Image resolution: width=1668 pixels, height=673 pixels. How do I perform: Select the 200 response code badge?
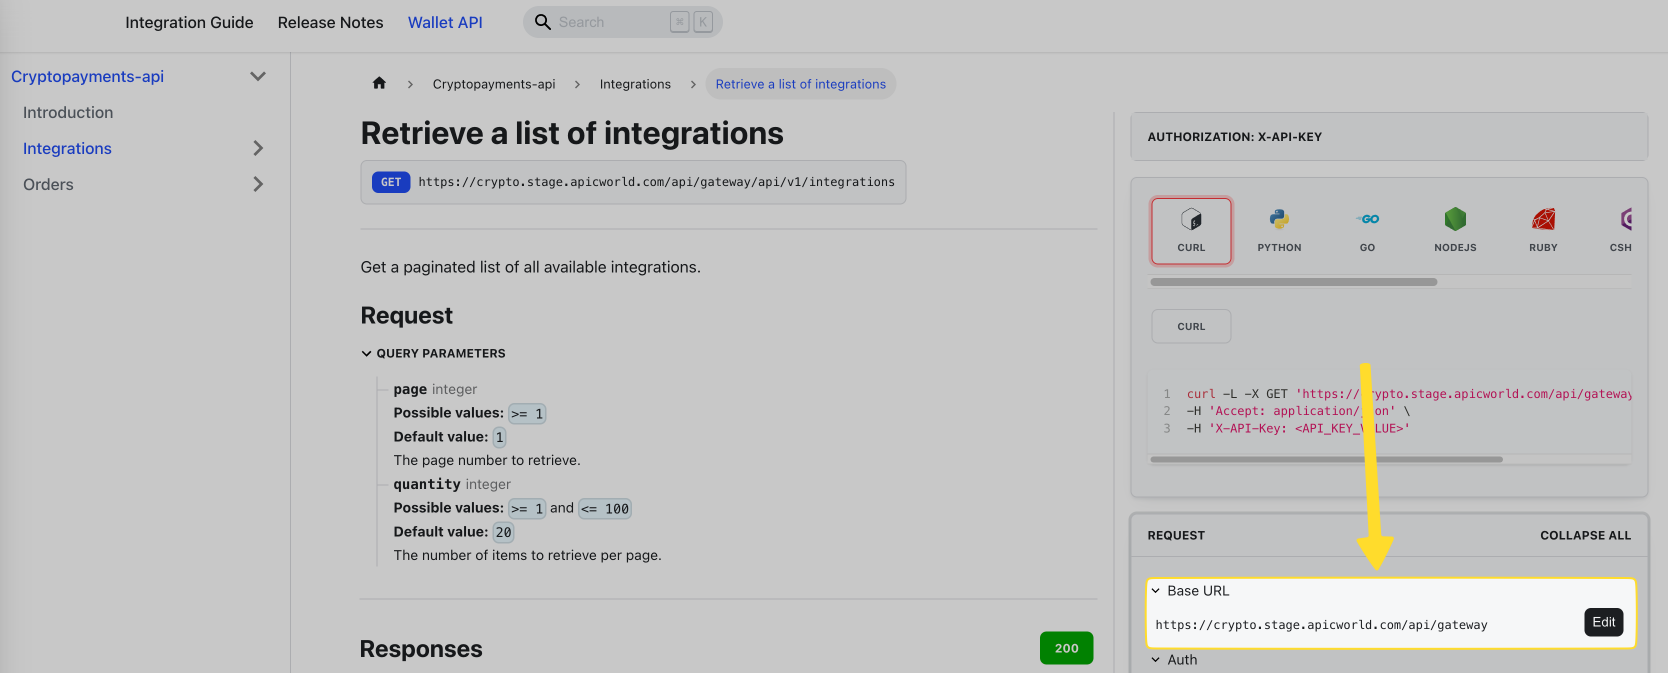pos(1066,648)
